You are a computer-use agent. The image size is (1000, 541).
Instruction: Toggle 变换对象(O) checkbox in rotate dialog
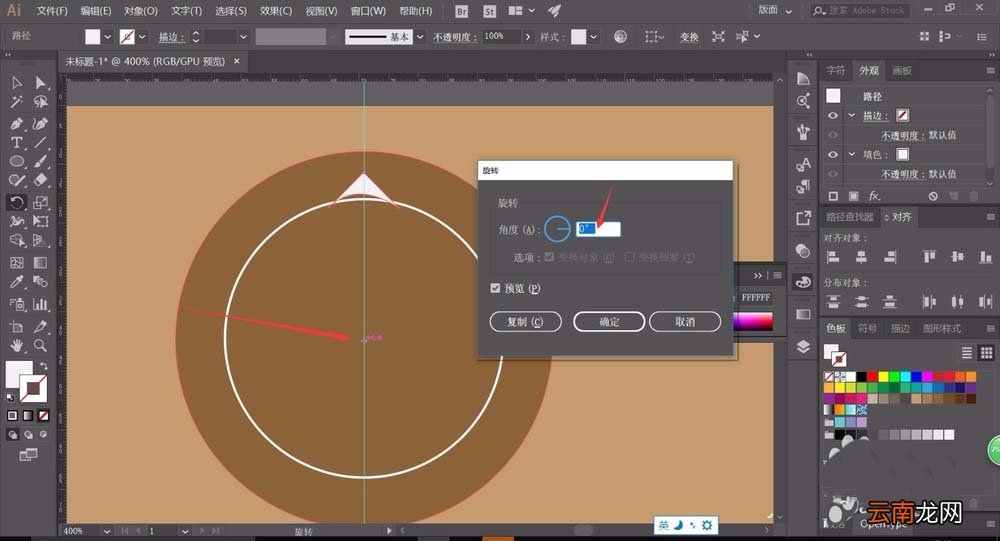click(549, 257)
